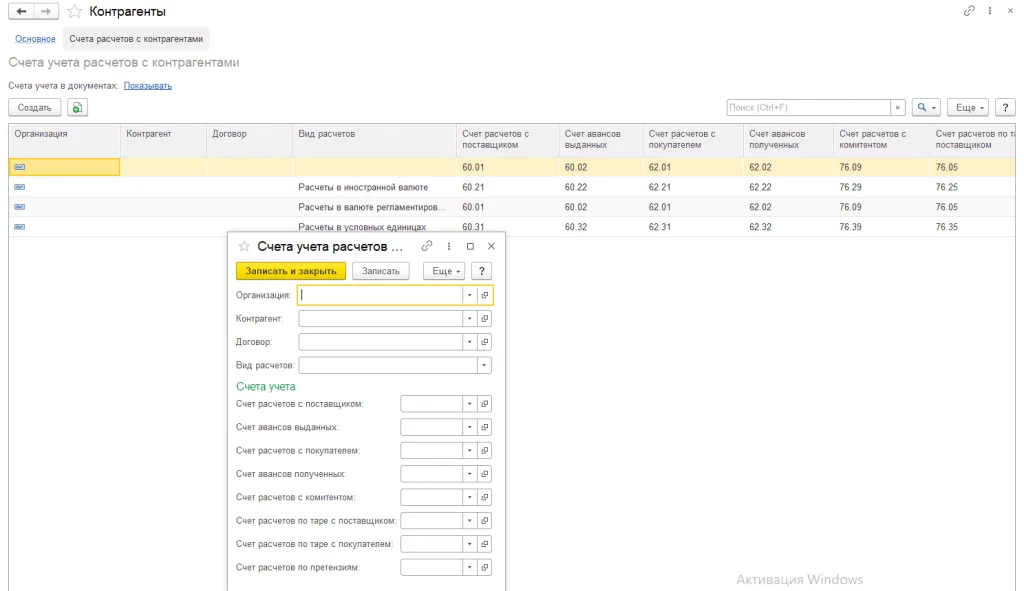Star the Счета учета расчетов dialog

point(244,246)
